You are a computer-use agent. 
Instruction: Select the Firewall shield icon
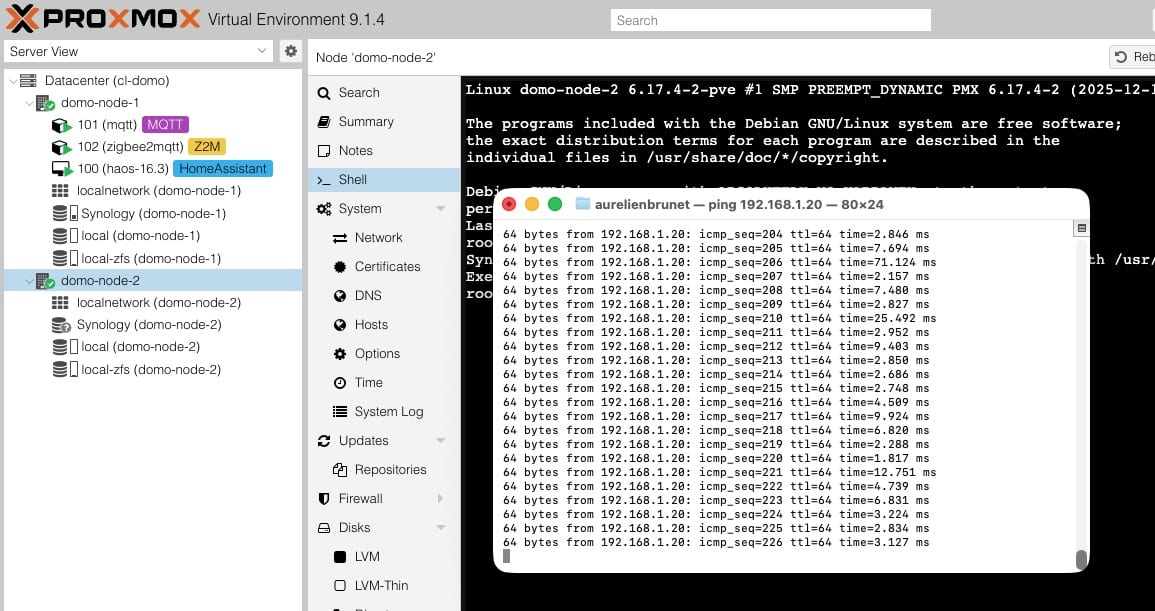pyautogui.click(x=323, y=499)
